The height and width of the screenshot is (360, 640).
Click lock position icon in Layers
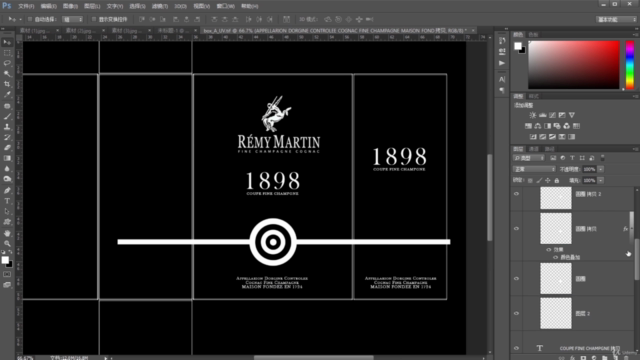(548, 180)
